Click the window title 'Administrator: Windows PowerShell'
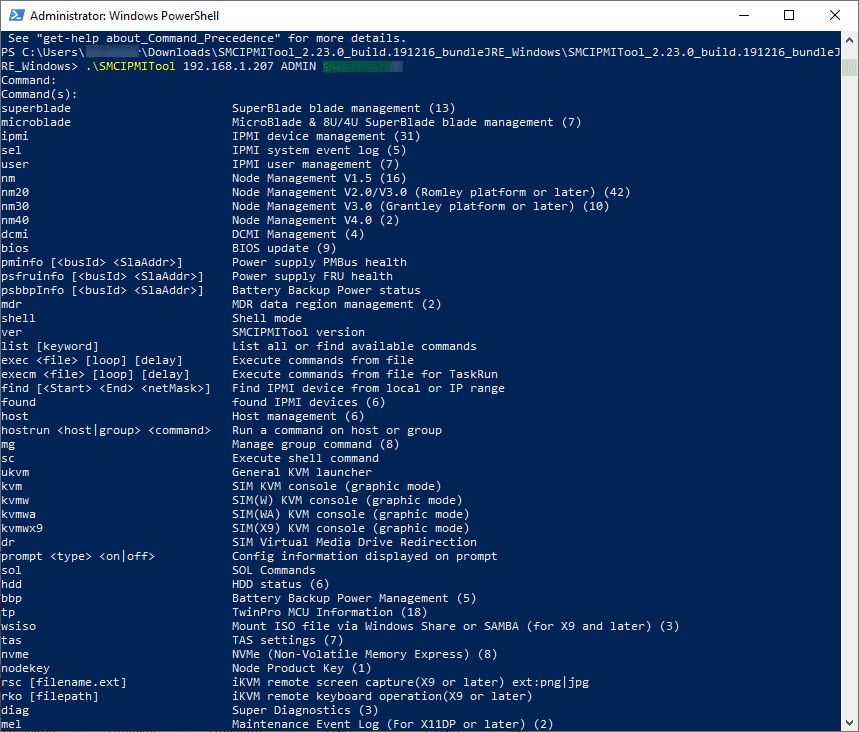The width and height of the screenshot is (859, 732). click(124, 15)
